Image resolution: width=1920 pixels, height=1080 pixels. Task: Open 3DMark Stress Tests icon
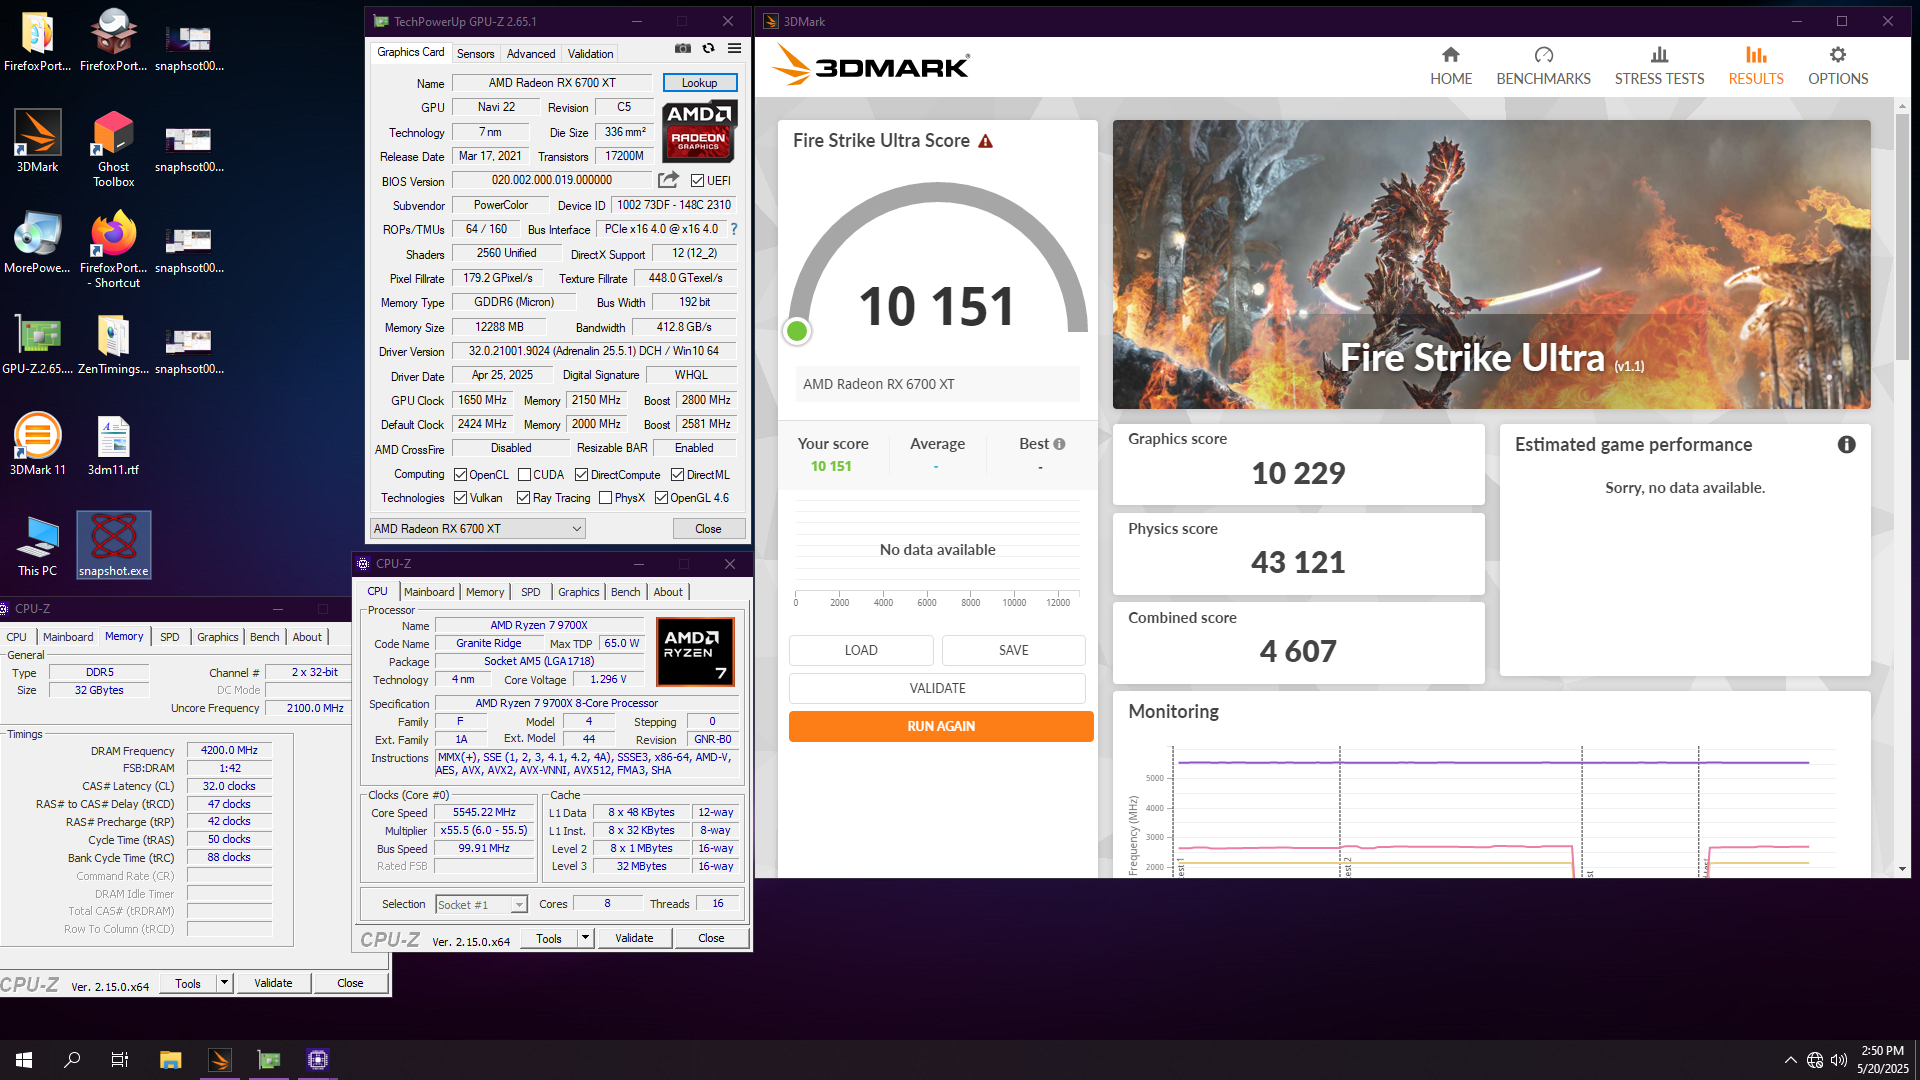point(1659,55)
